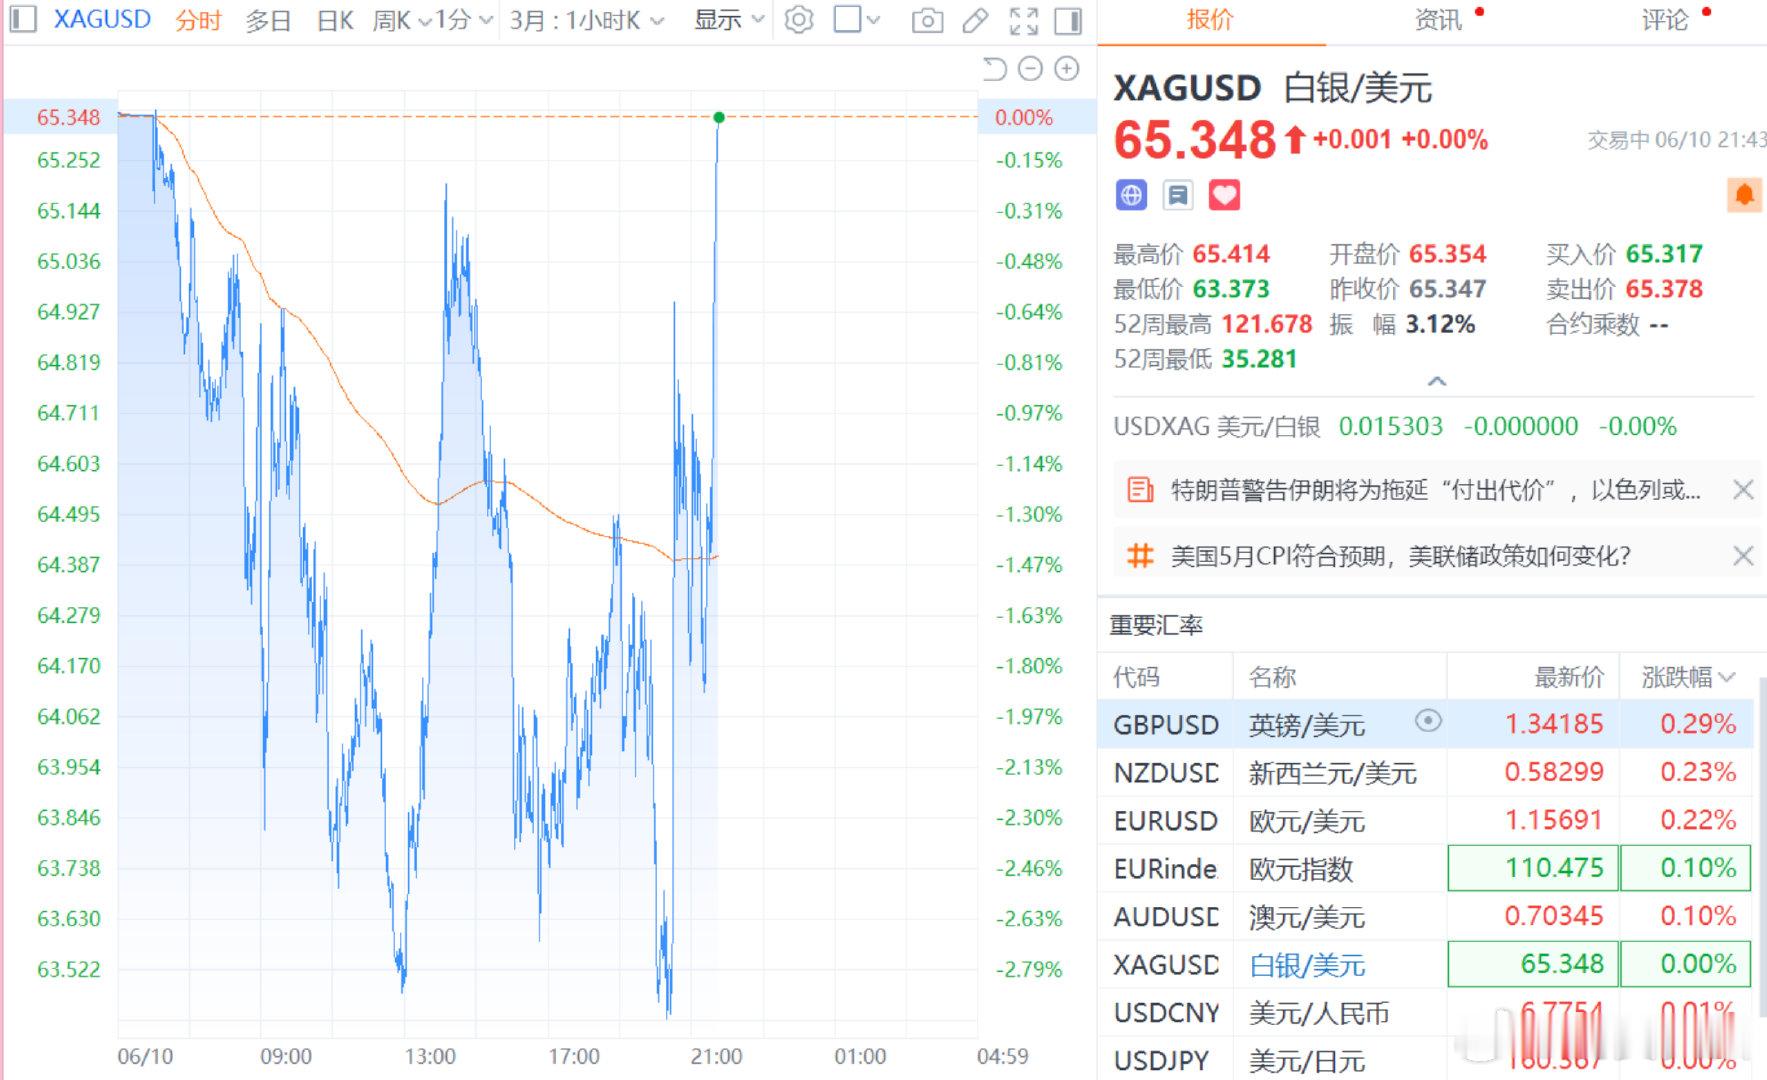This screenshot has width=1767, height=1080.
Task: Open chart settings gear icon
Action: point(798,20)
